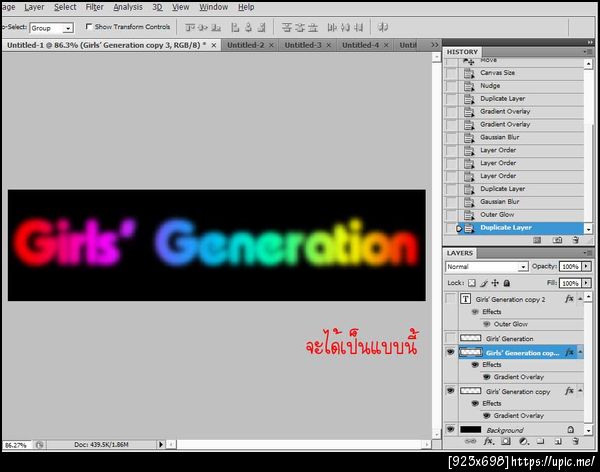Click Delete layer trash icon in Layers panel
600x472 pixels.
pos(576,441)
